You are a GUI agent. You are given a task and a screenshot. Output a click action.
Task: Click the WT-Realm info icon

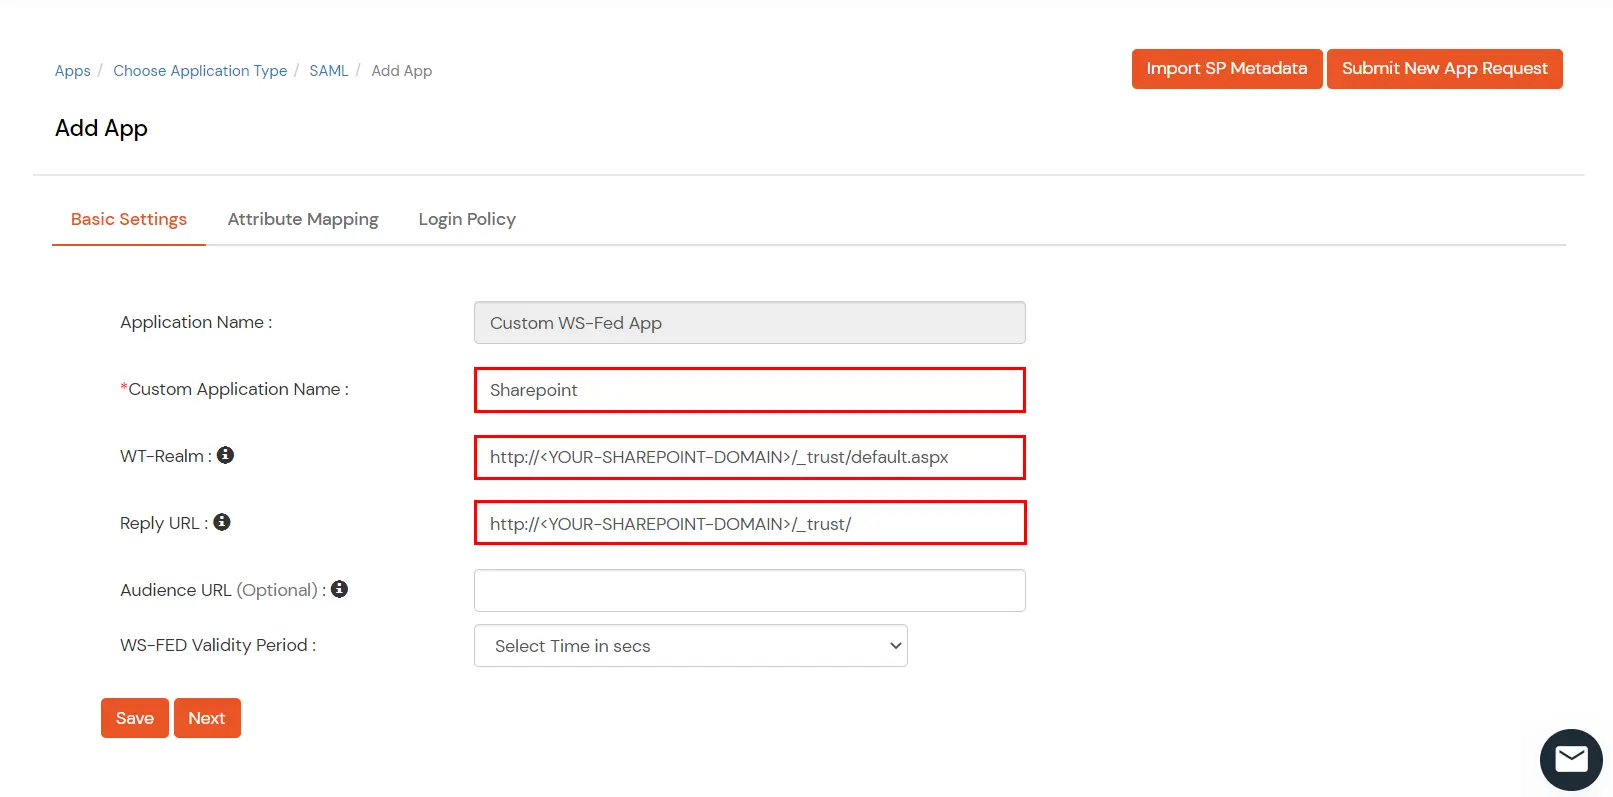coord(226,455)
